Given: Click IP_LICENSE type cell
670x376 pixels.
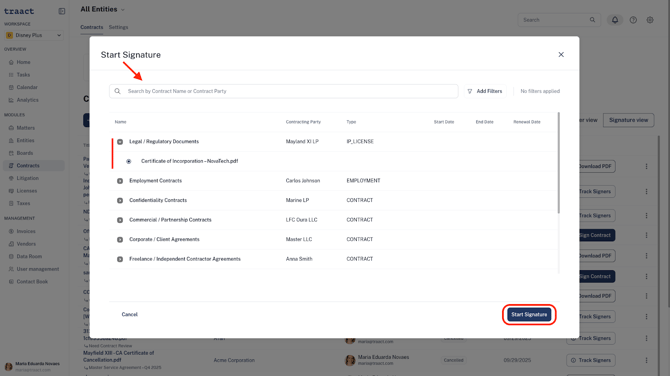Looking at the screenshot, I should (360, 141).
